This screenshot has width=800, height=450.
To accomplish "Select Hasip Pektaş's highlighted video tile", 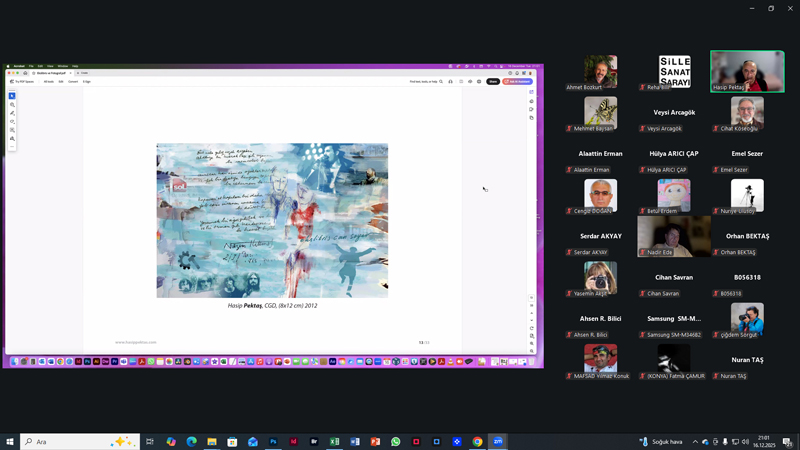I will [x=747, y=71].
